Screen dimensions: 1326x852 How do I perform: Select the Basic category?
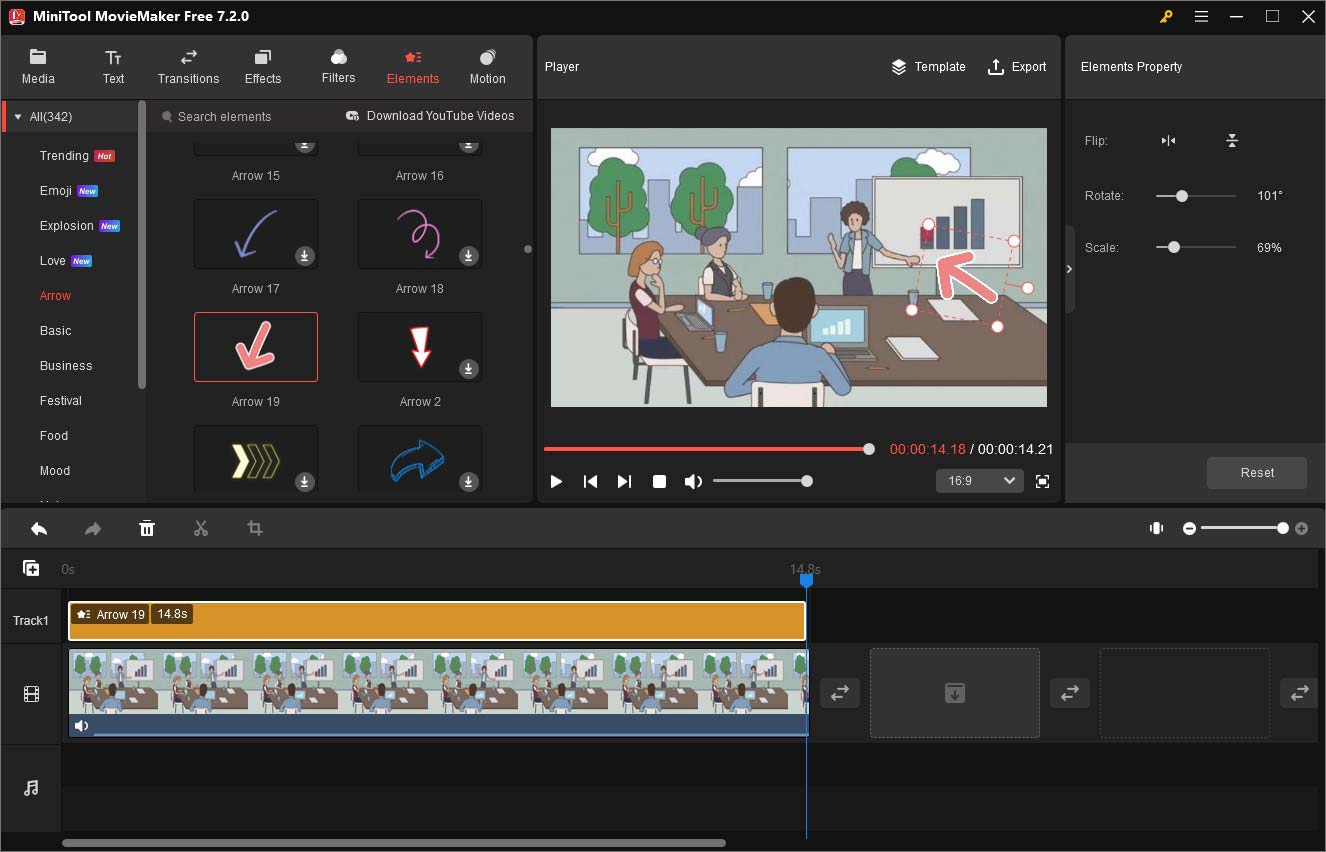56,331
